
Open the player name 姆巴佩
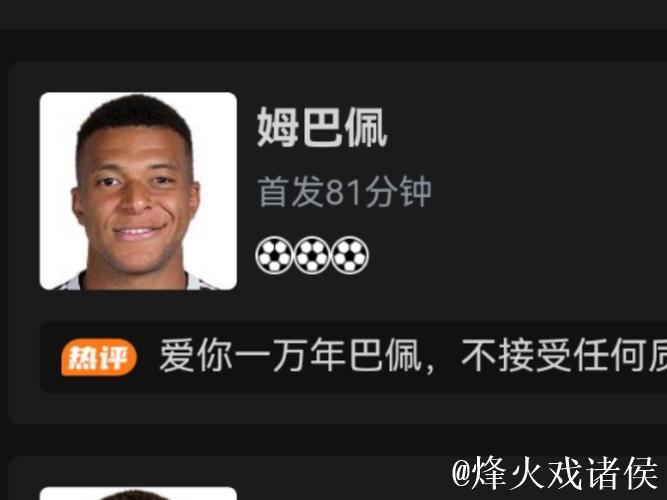322,127
